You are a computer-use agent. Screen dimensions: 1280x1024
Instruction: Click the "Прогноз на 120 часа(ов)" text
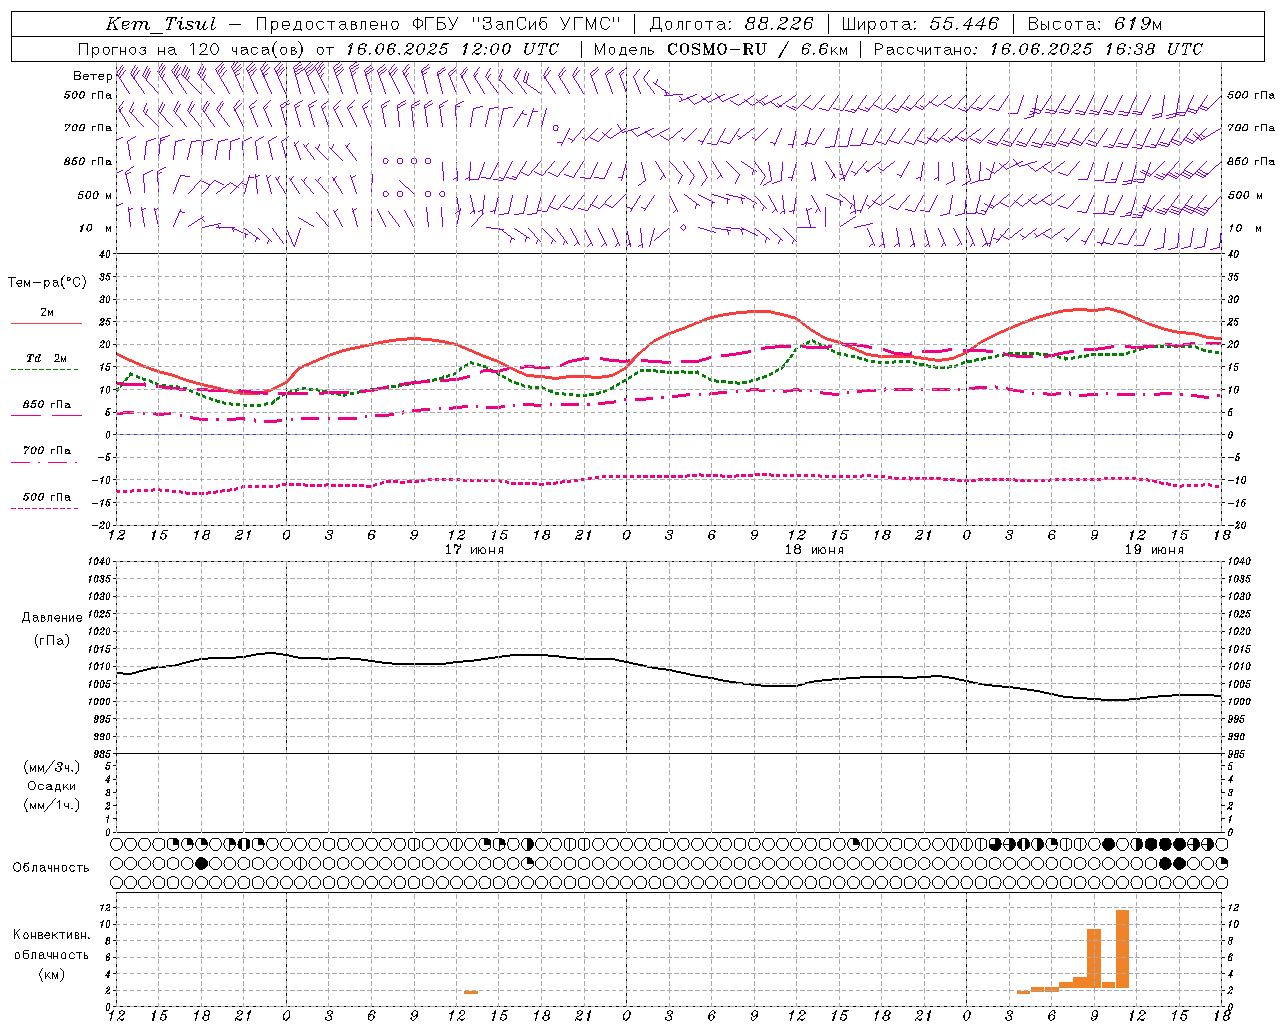193,48
